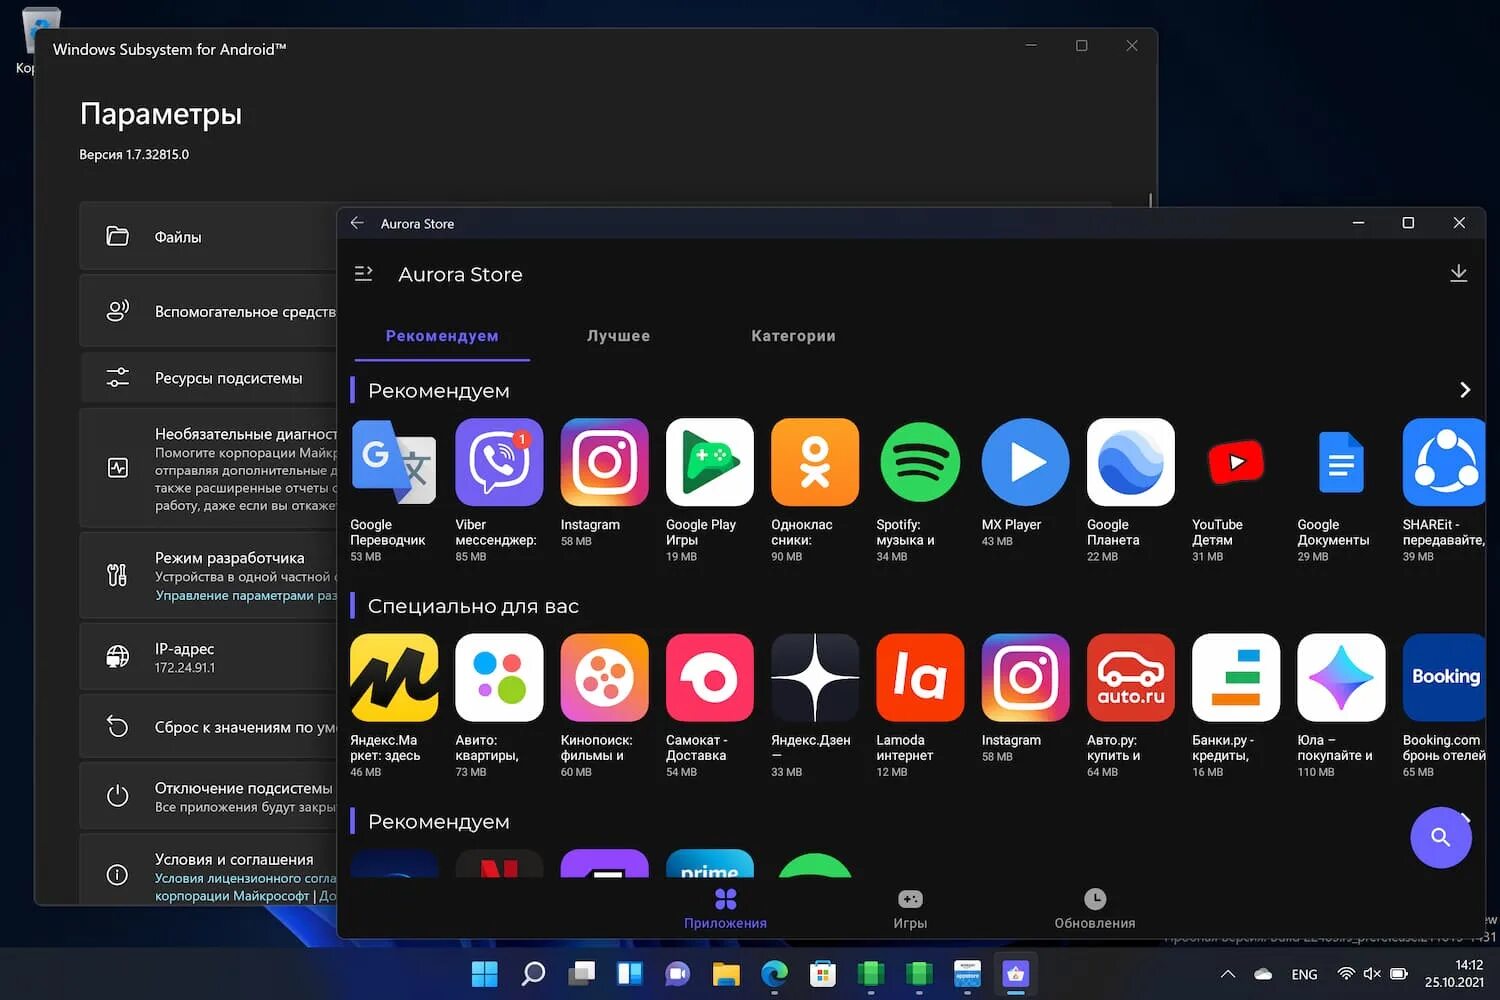Click Управление параметрами разработчика link

click(246, 595)
